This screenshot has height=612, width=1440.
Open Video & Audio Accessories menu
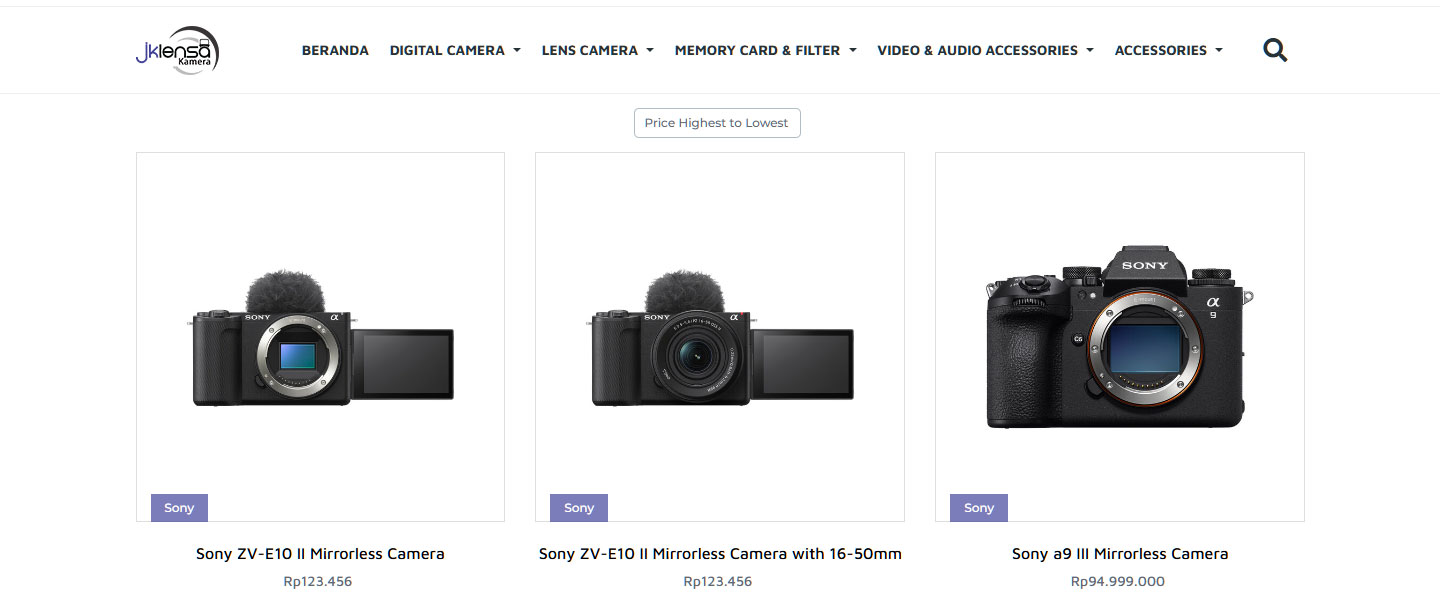point(985,50)
